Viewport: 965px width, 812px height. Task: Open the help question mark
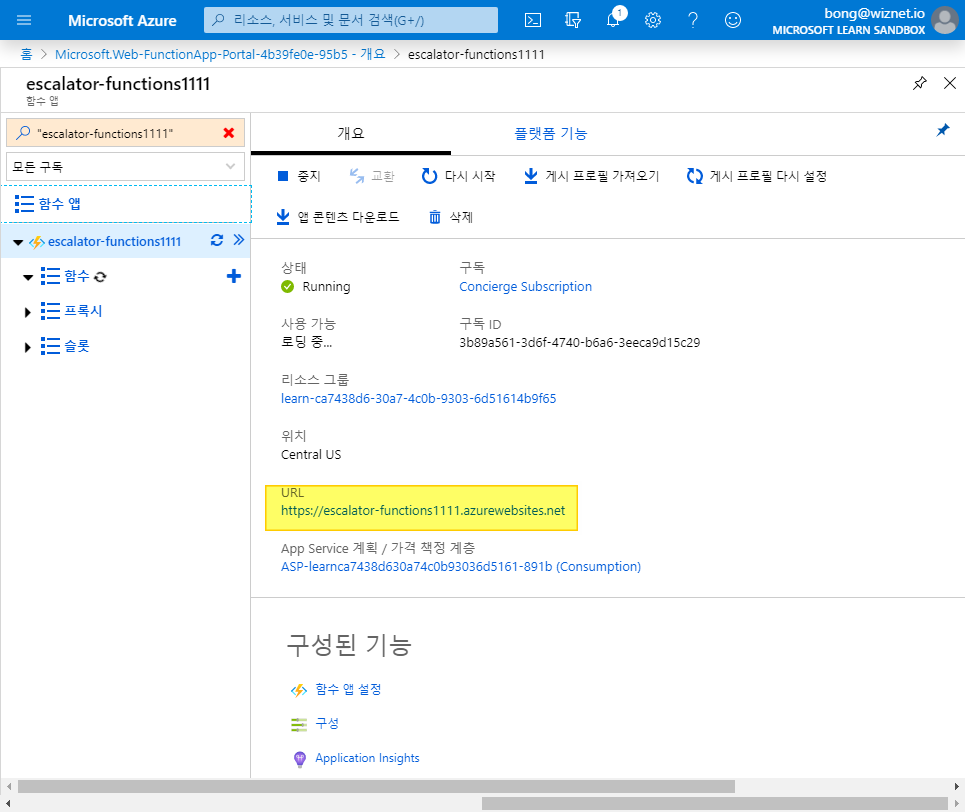[693, 20]
